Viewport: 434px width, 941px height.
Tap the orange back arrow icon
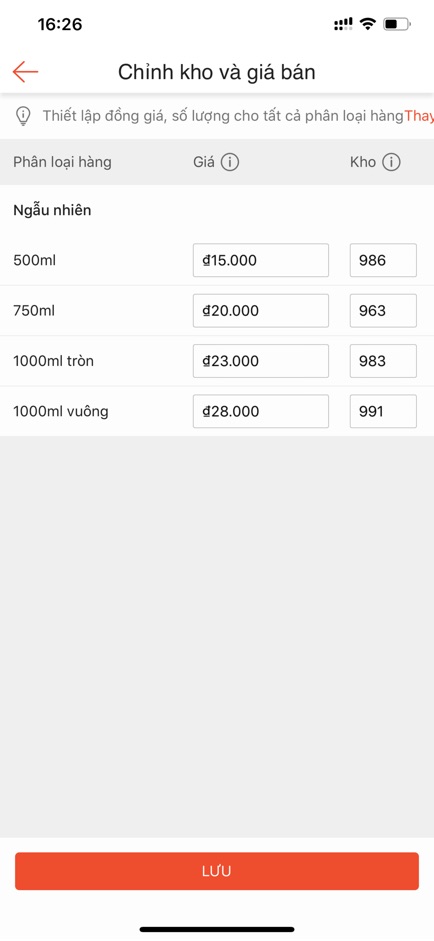25,72
